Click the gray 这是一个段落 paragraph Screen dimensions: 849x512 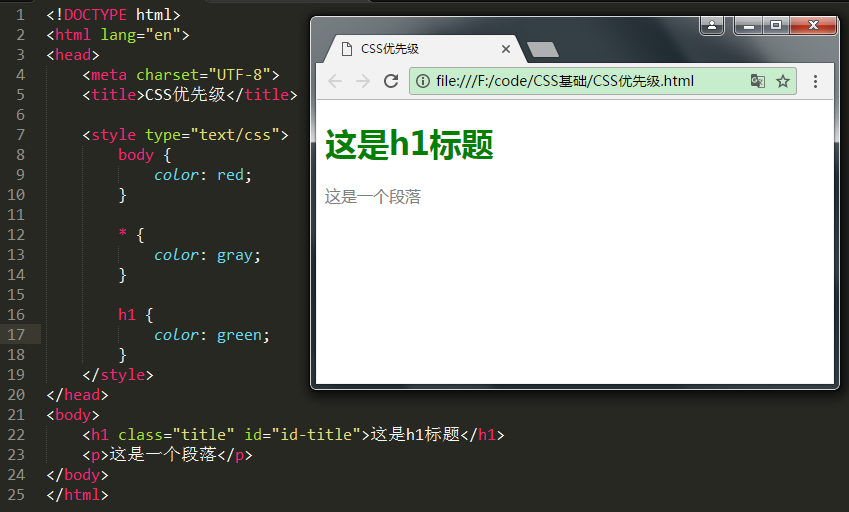pos(373,196)
